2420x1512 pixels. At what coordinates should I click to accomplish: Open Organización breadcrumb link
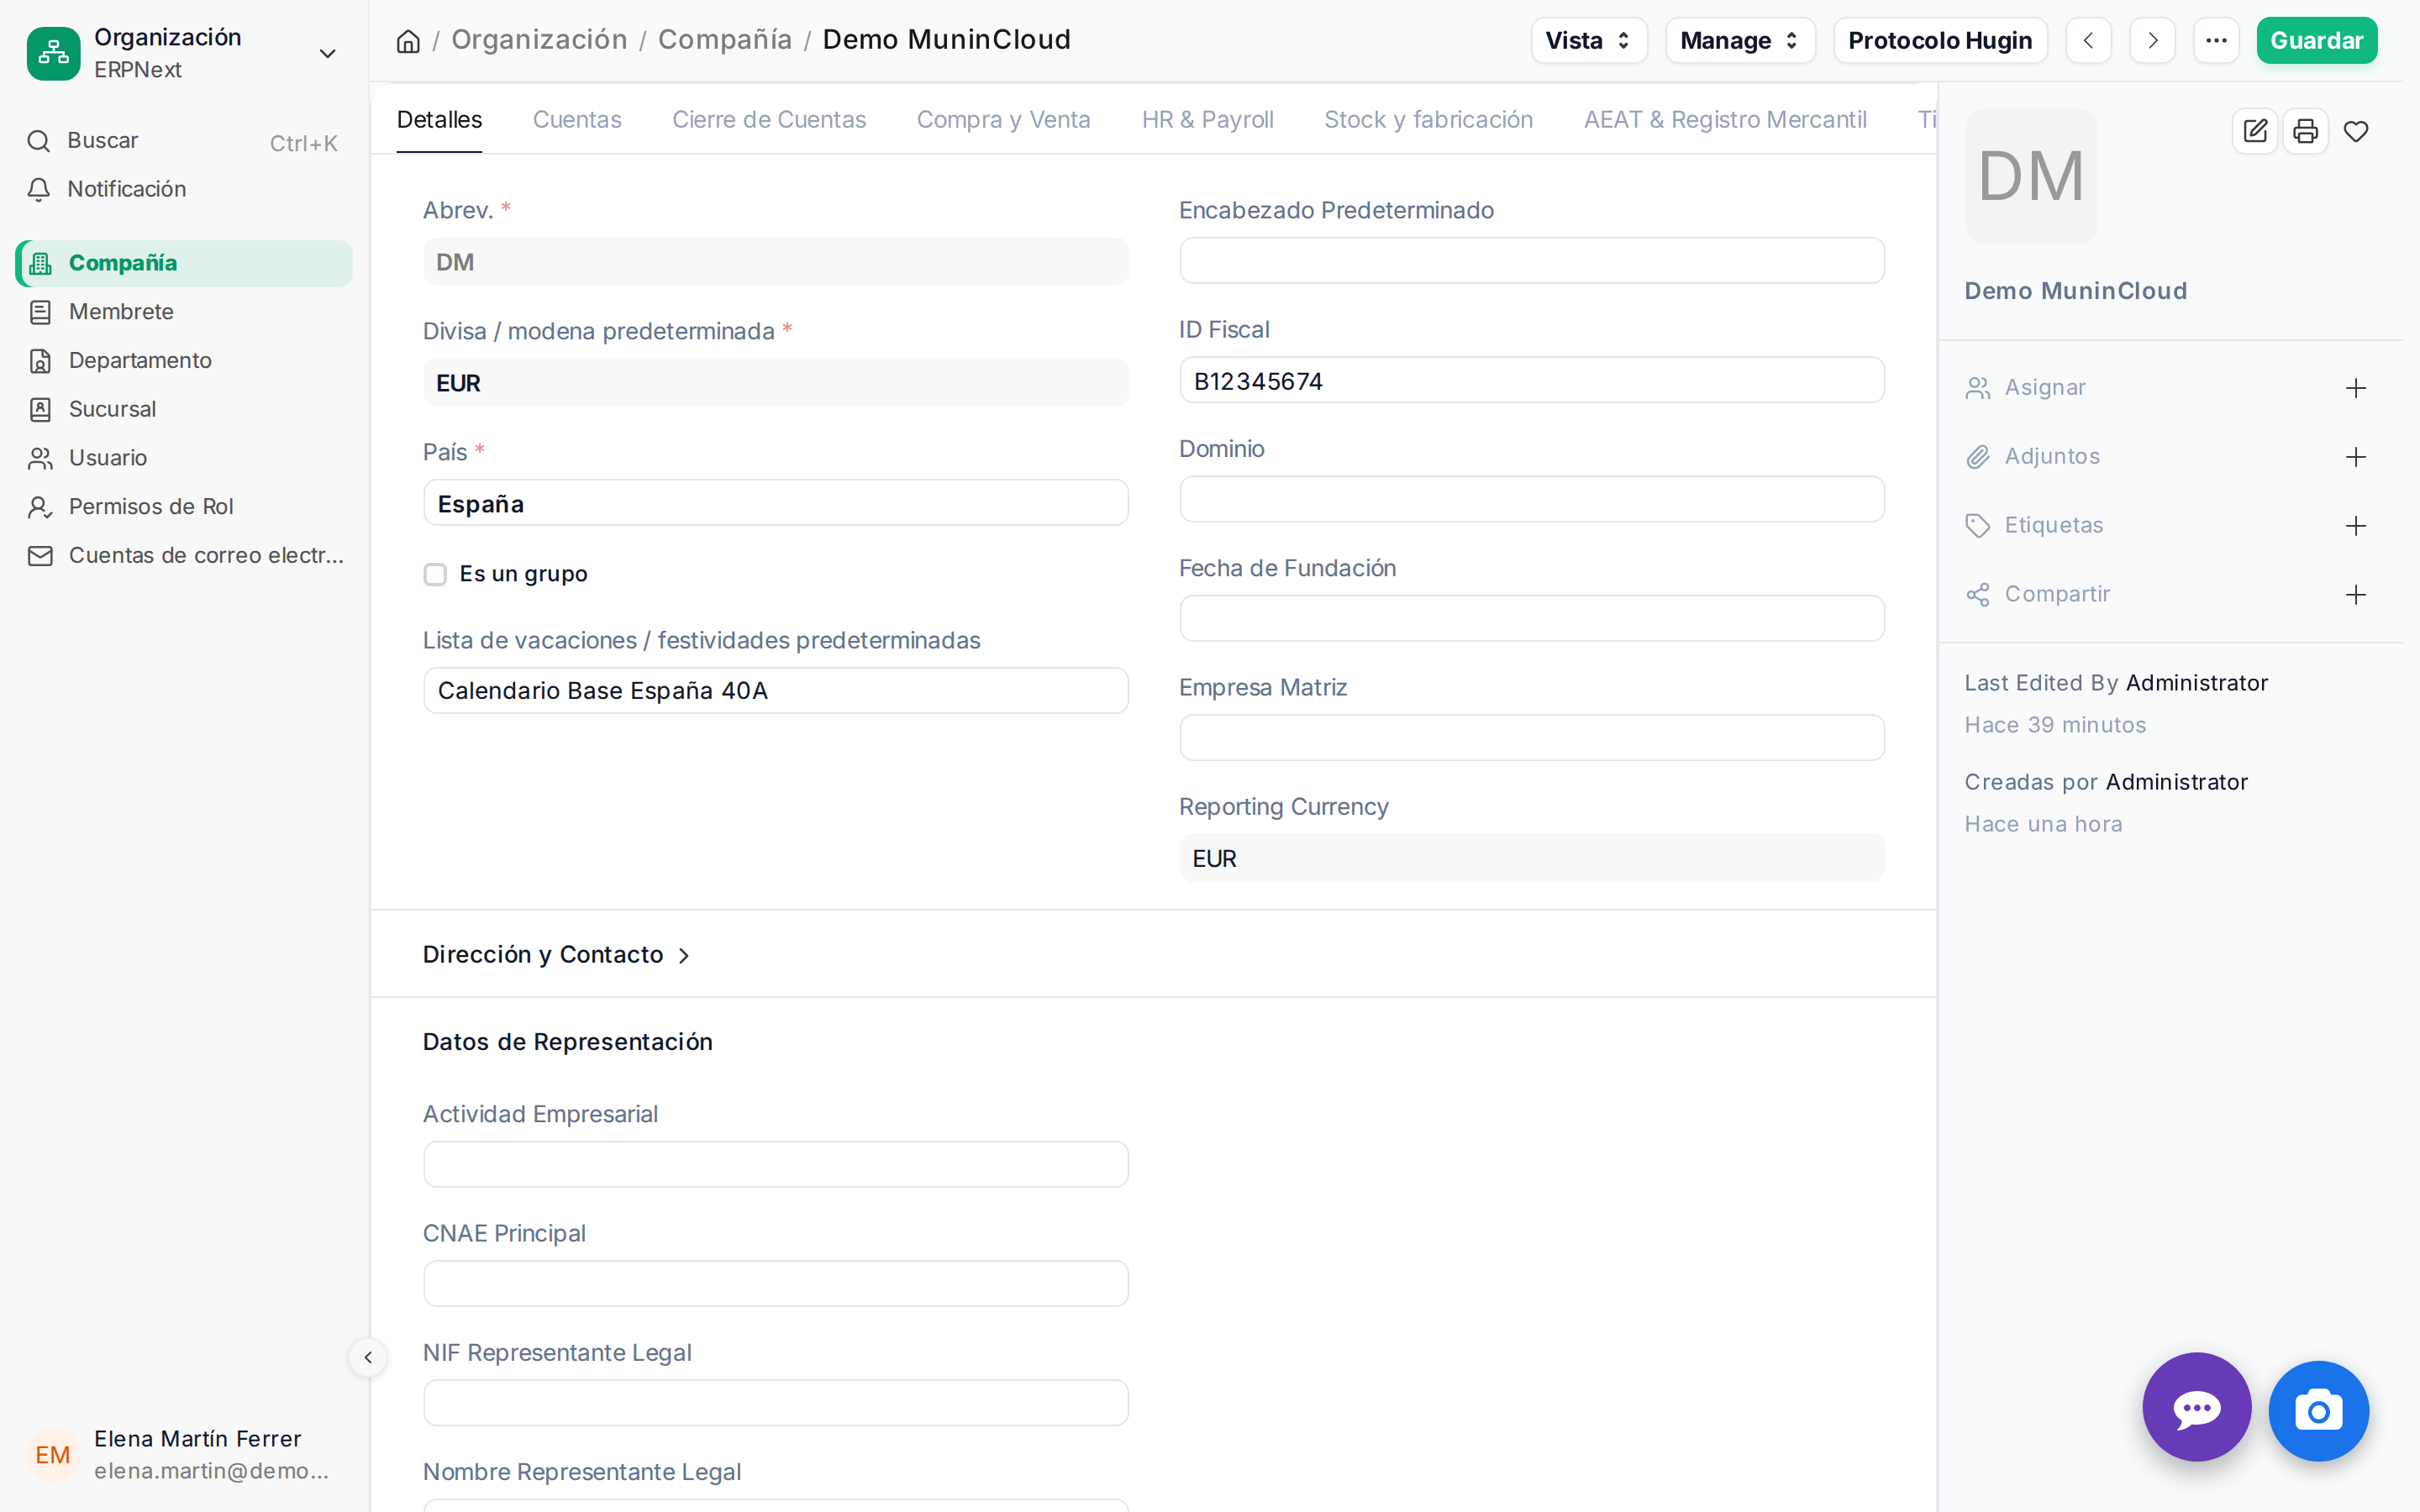pos(539,40)
